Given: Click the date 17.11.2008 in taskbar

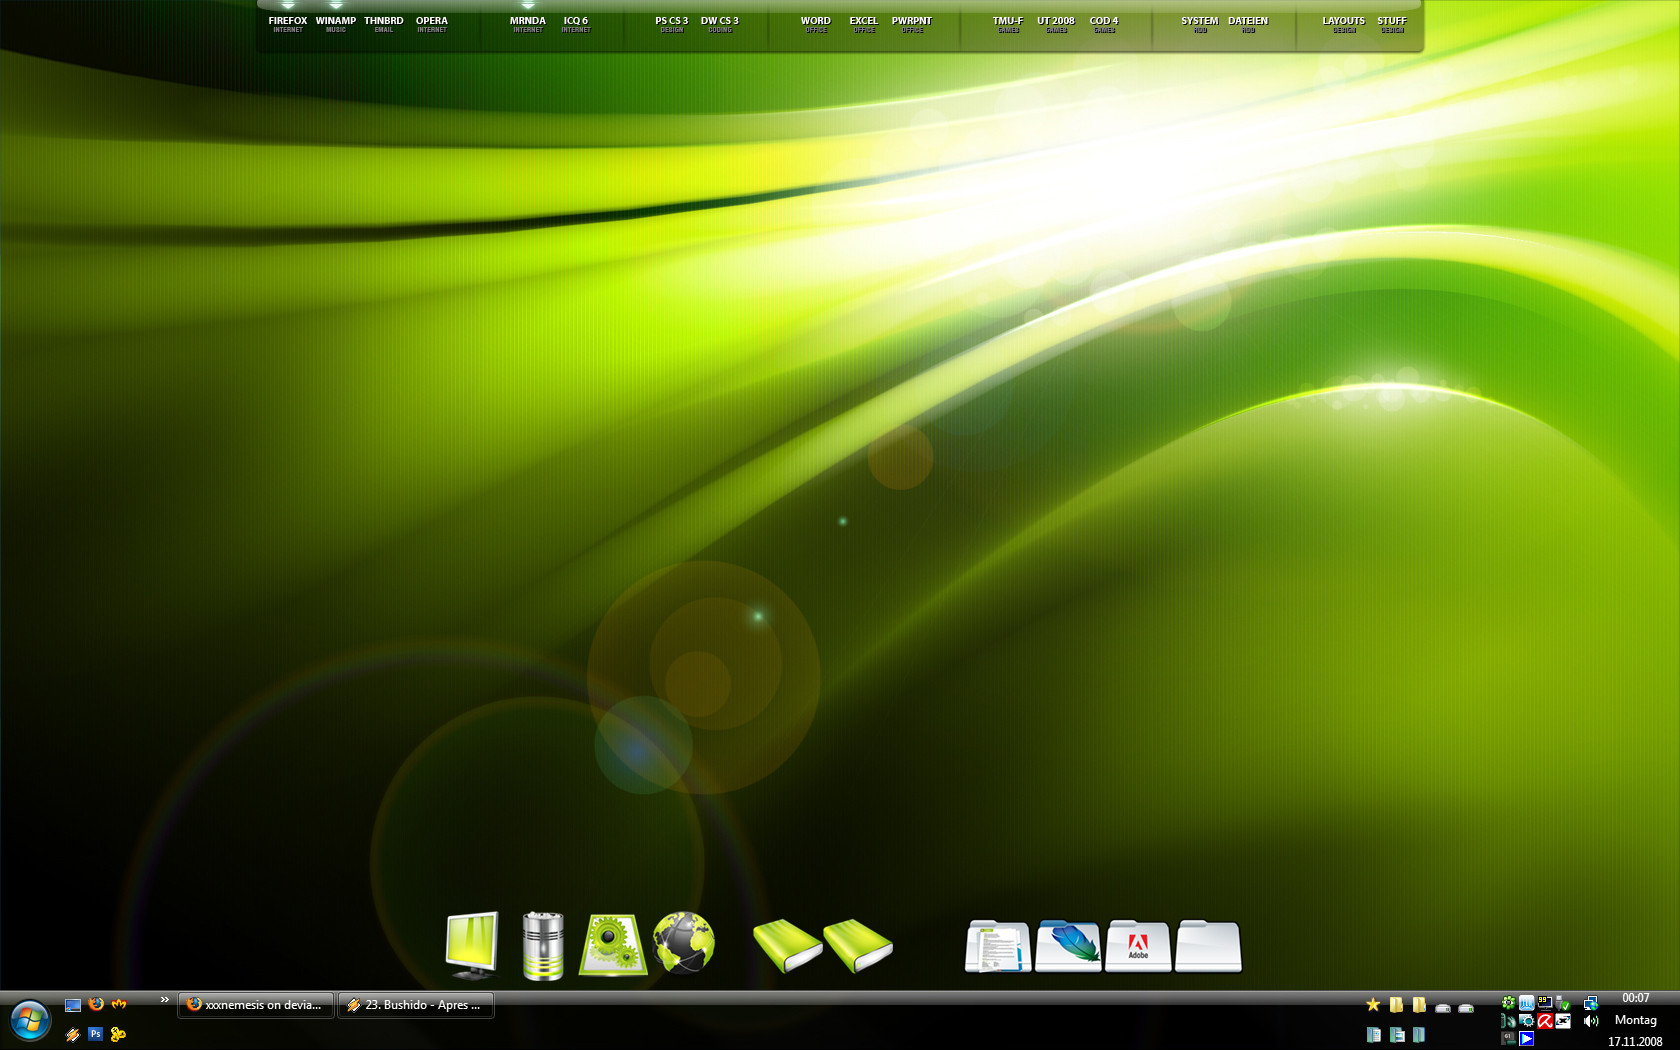Looking at the screenshot, I should [1635, 1041].
